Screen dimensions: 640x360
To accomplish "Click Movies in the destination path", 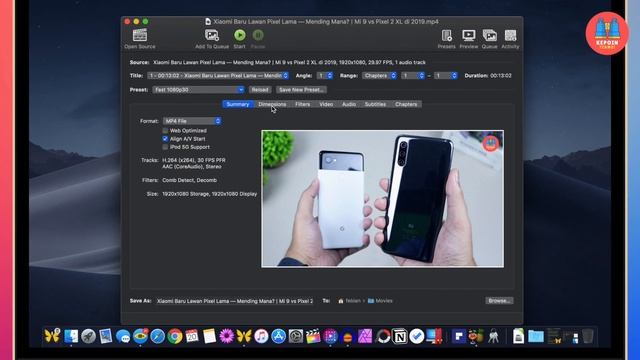I will point(384,301).
